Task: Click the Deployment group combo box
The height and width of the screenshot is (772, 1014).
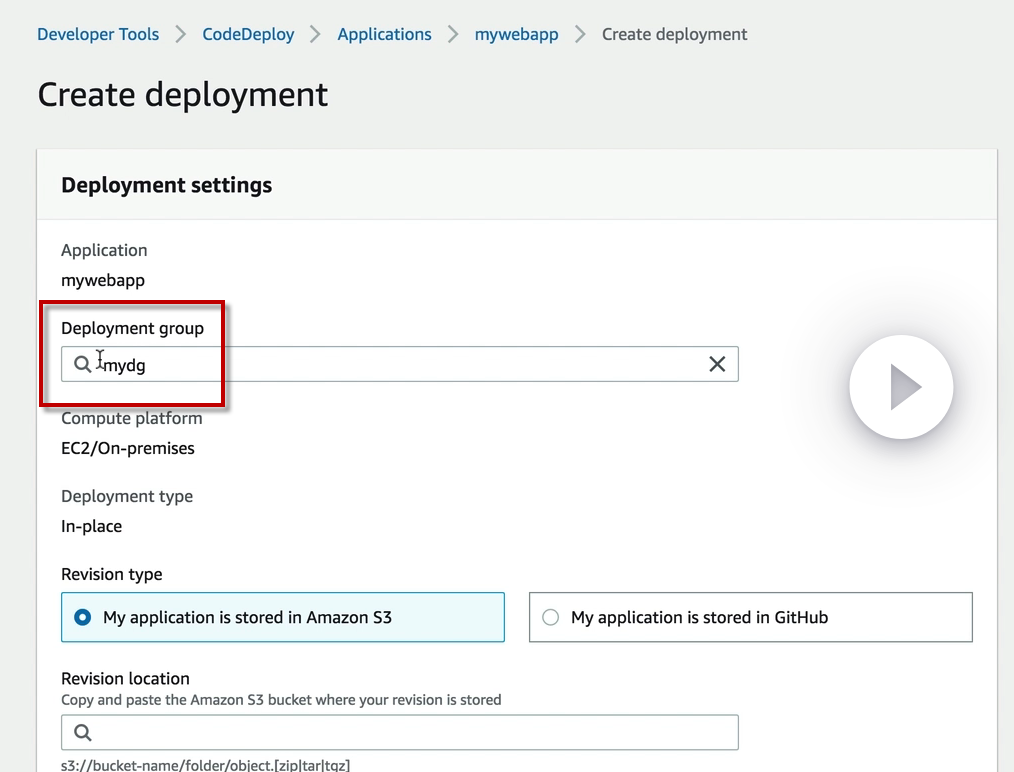Action: [x=400, y=364]
